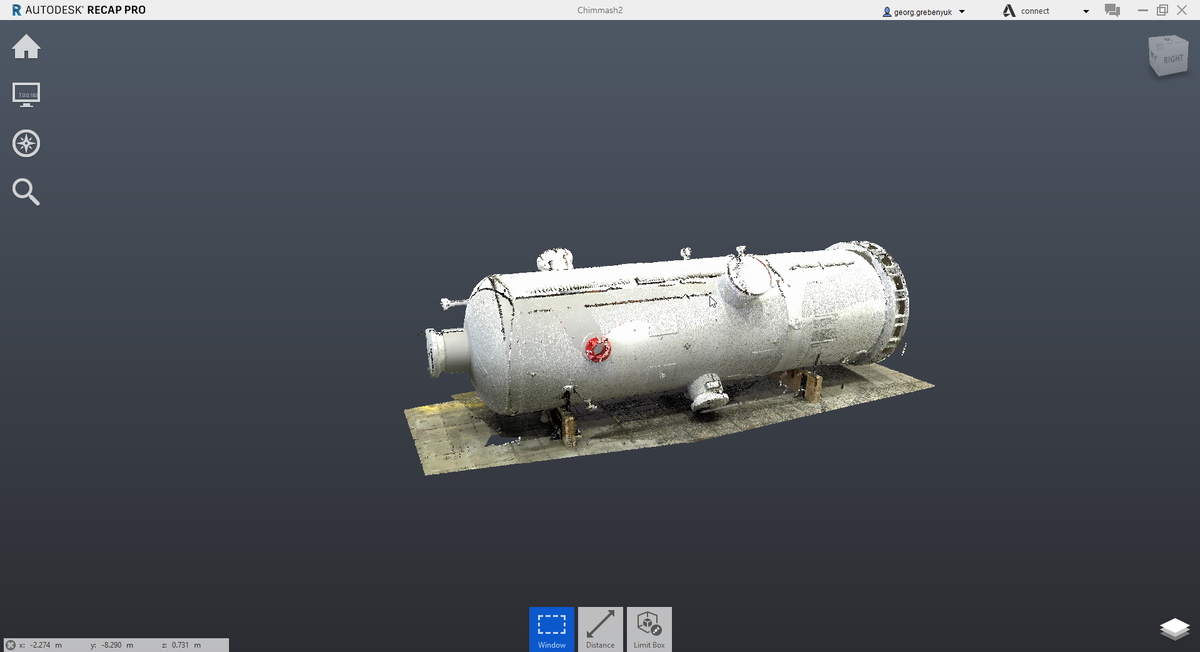1200x652 pixels.
Task: Select the navigation compass tool
Action: point(26,142)
